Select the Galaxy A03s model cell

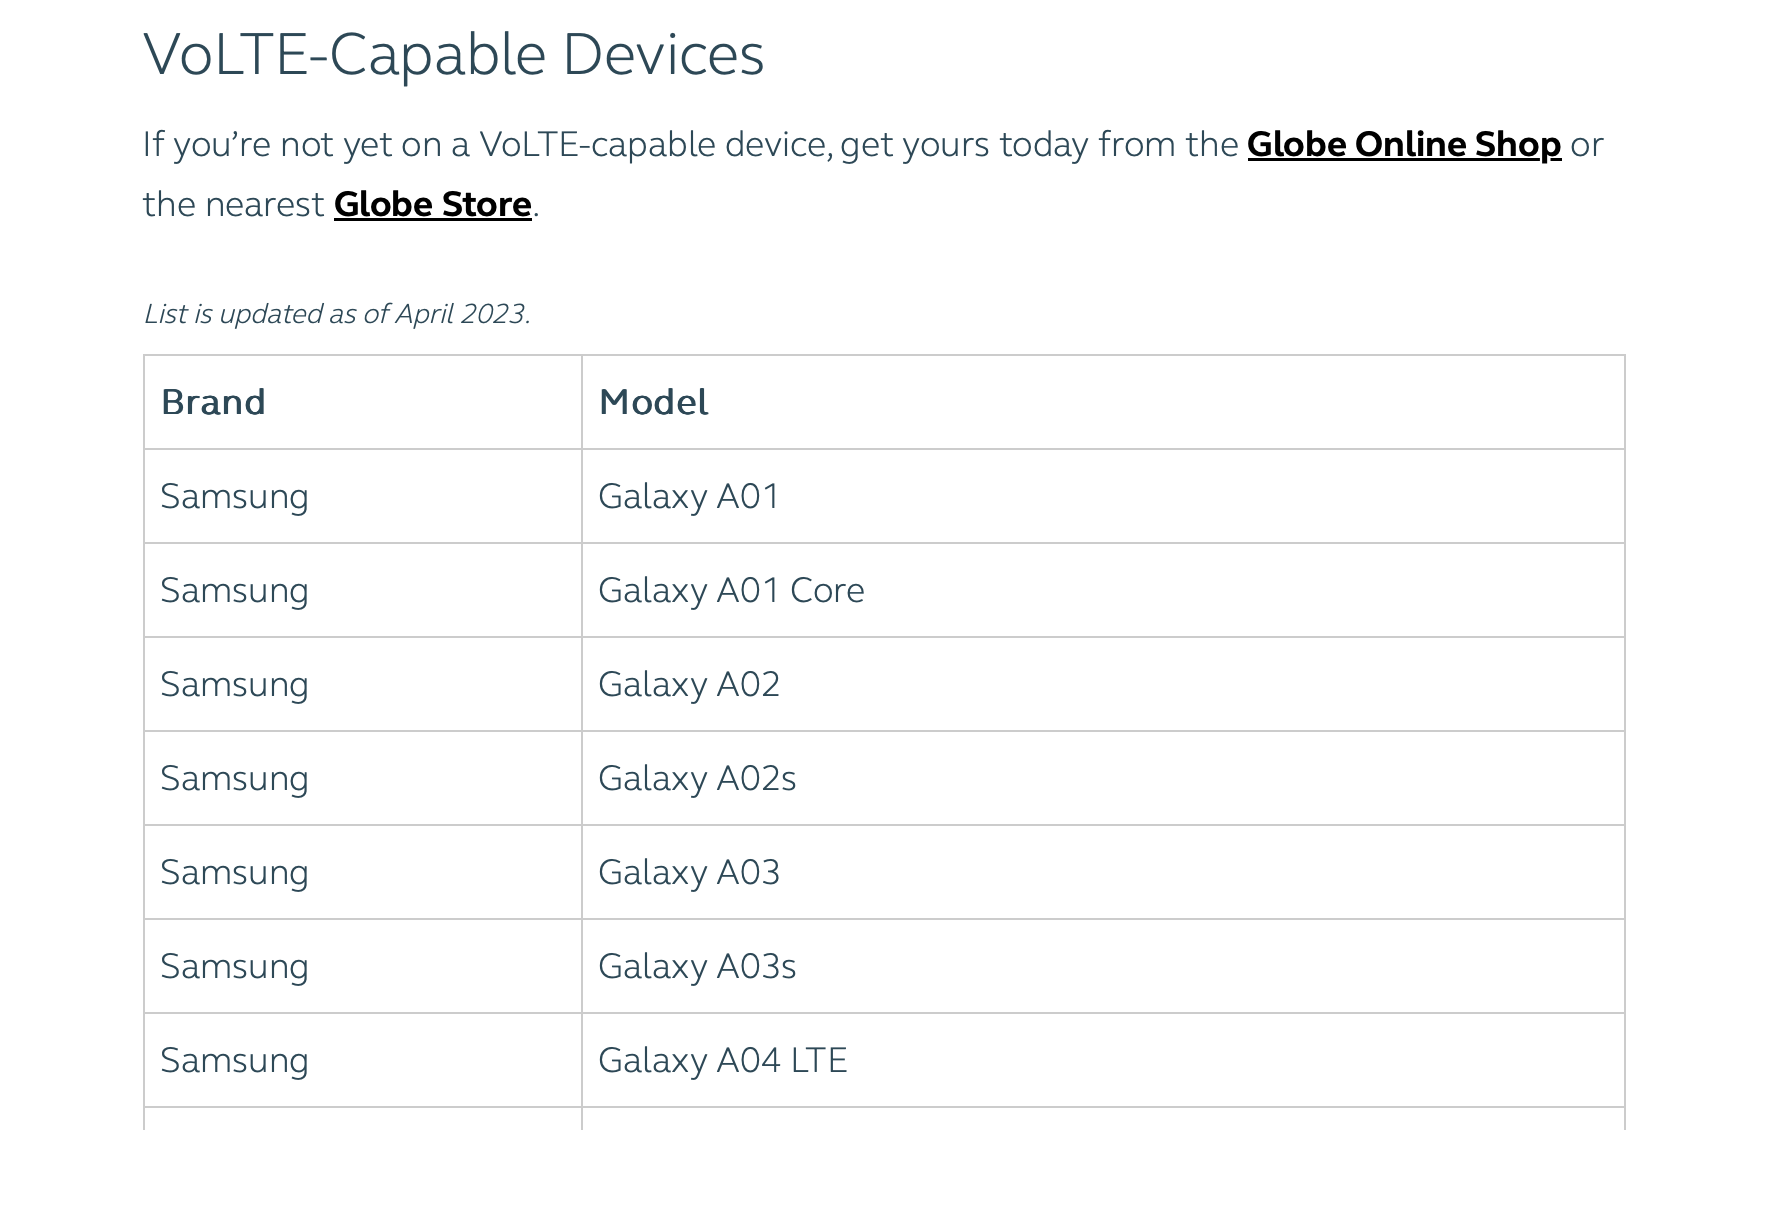697,967
